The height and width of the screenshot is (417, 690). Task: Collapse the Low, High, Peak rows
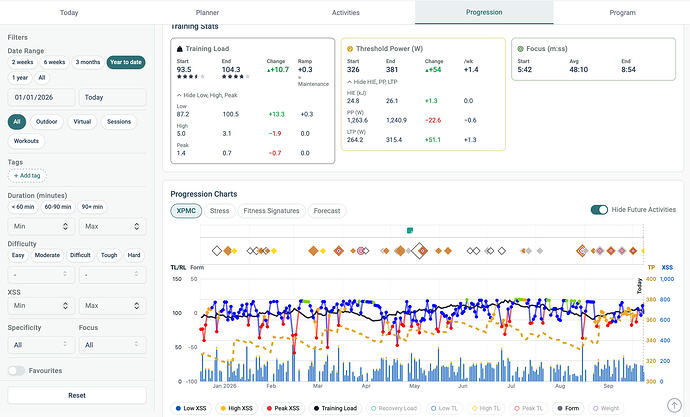pos(207,95)
